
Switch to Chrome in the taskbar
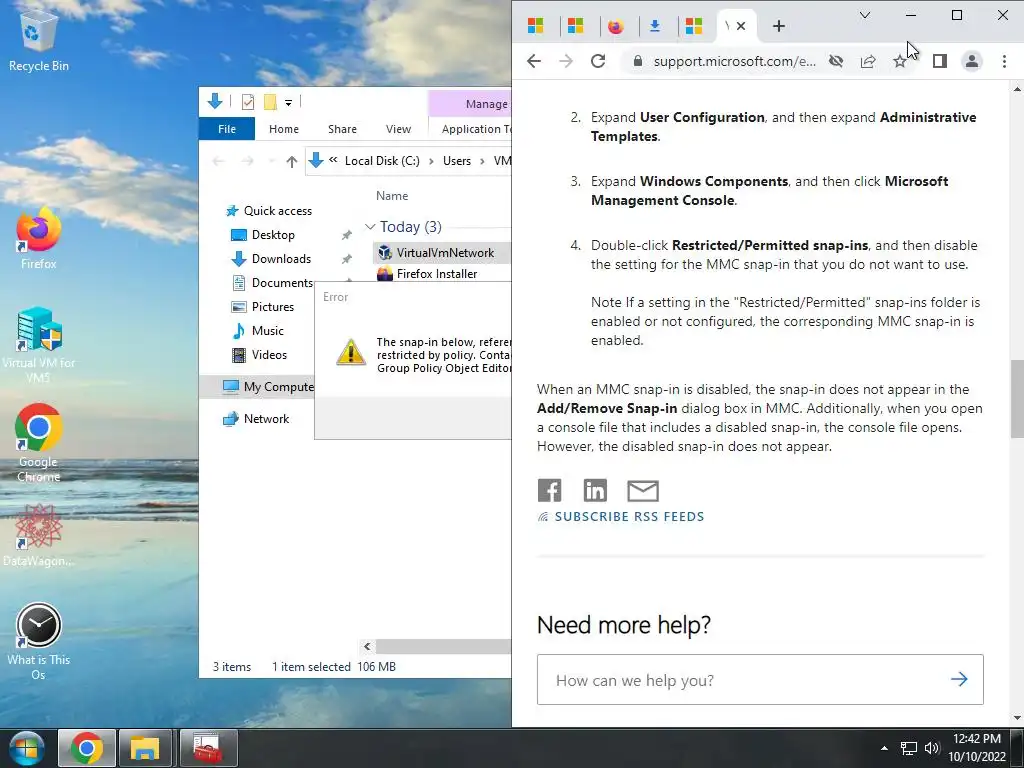coord(87,748)
